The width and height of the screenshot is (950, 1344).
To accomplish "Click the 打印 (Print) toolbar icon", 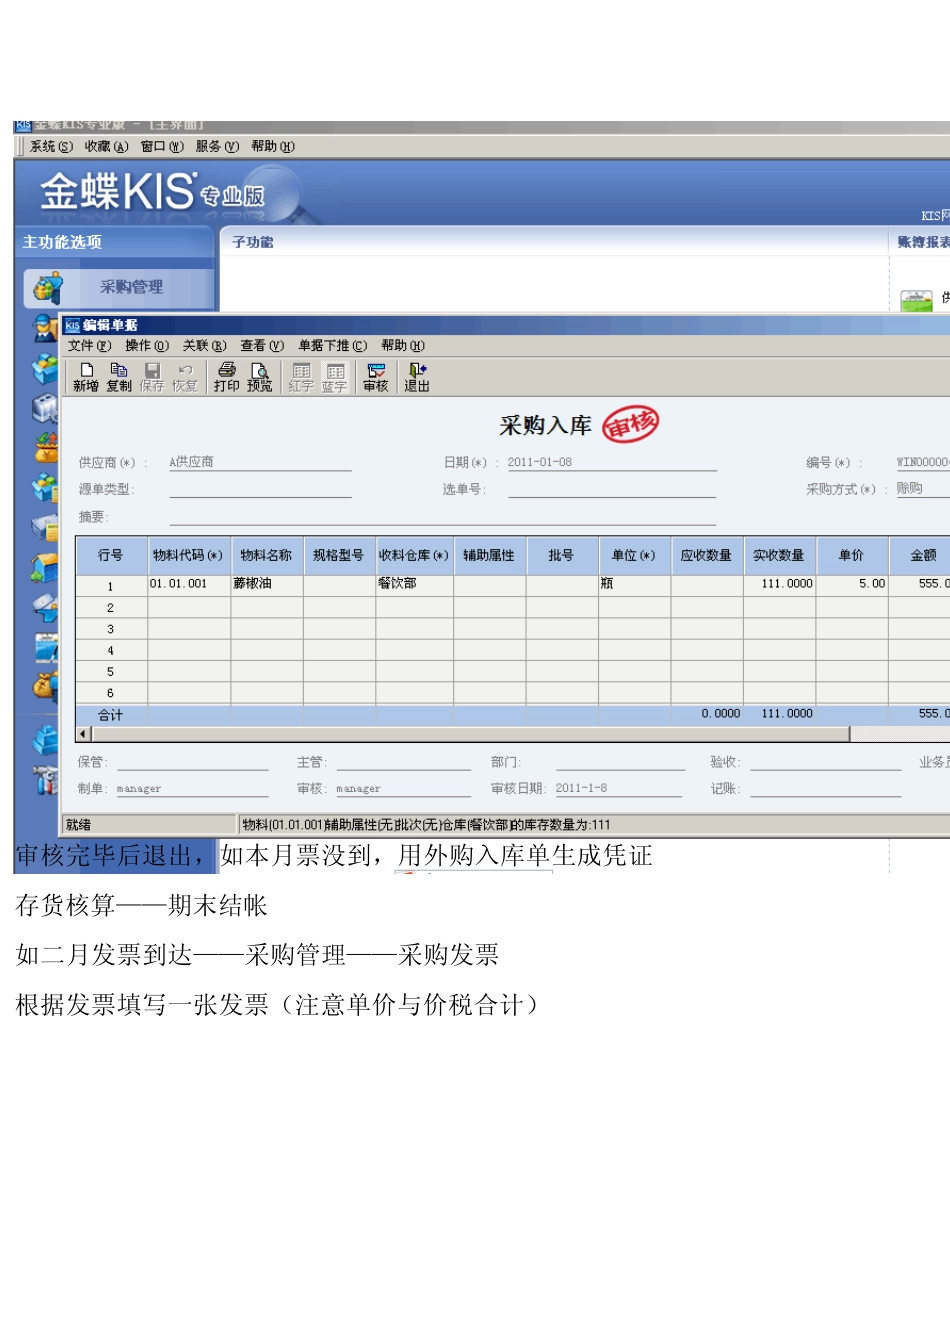I will (x=227, y=377).
